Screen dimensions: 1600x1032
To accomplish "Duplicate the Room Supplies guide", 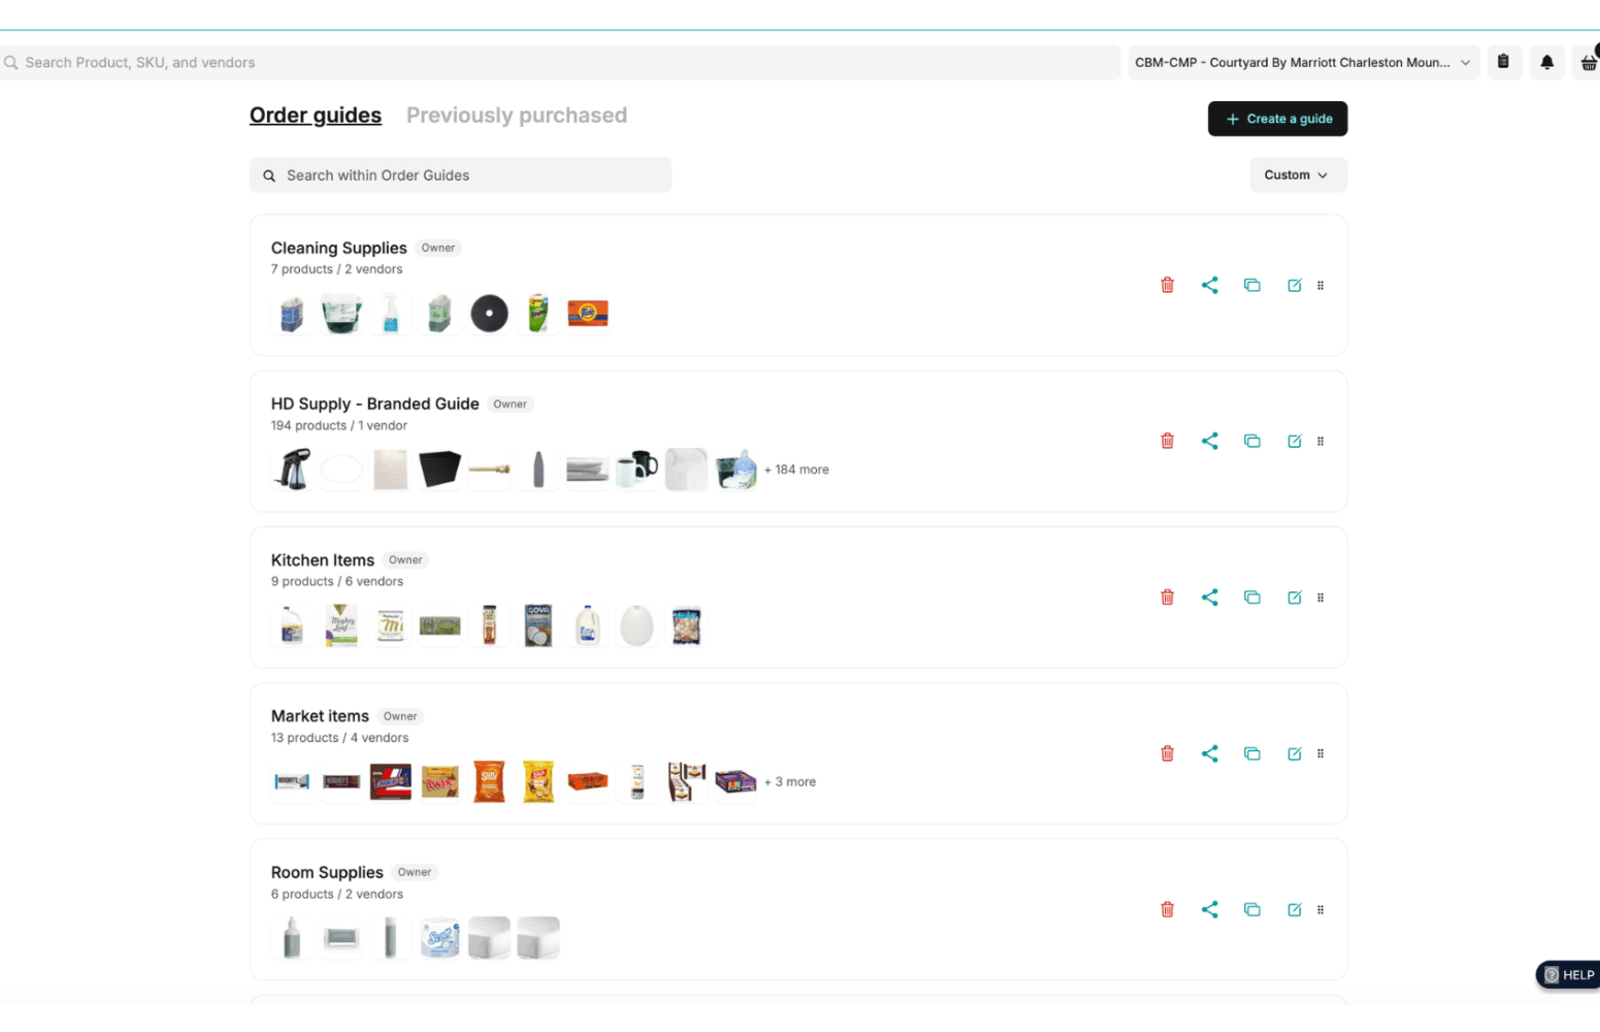I will (x=1252, y=909).
